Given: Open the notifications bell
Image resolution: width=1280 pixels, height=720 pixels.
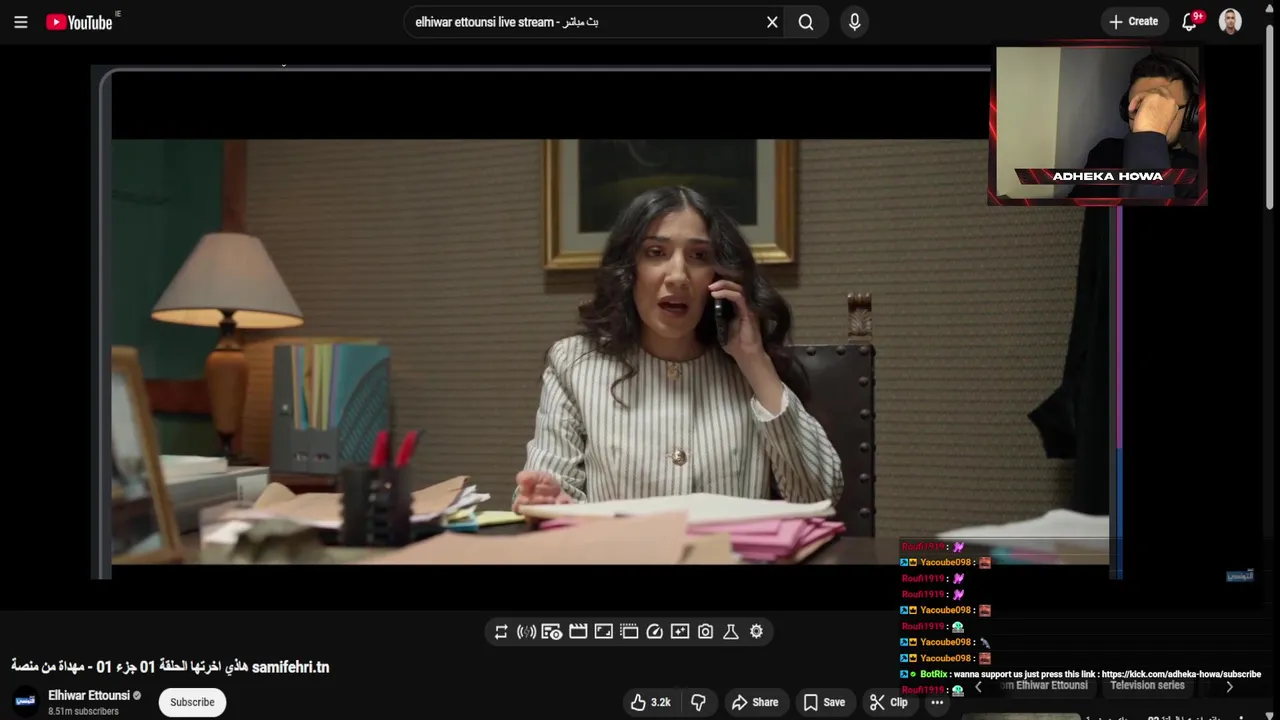Looking at the screenshot, I should pyautogui.click(x=1190, y=22).
